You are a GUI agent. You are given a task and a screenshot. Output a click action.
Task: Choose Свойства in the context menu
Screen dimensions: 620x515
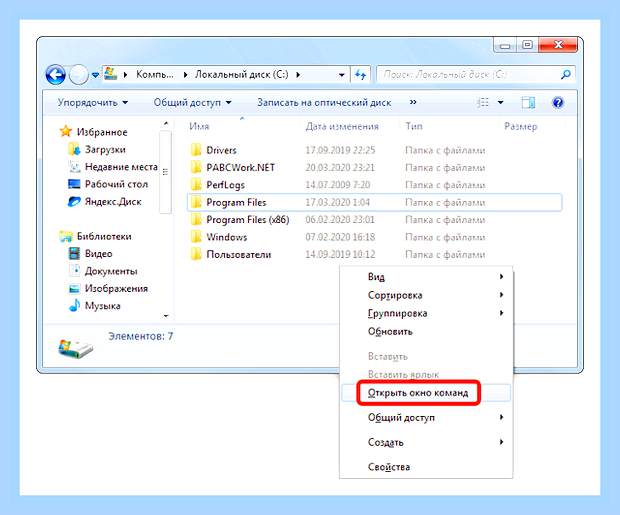(x=426, y=467)
